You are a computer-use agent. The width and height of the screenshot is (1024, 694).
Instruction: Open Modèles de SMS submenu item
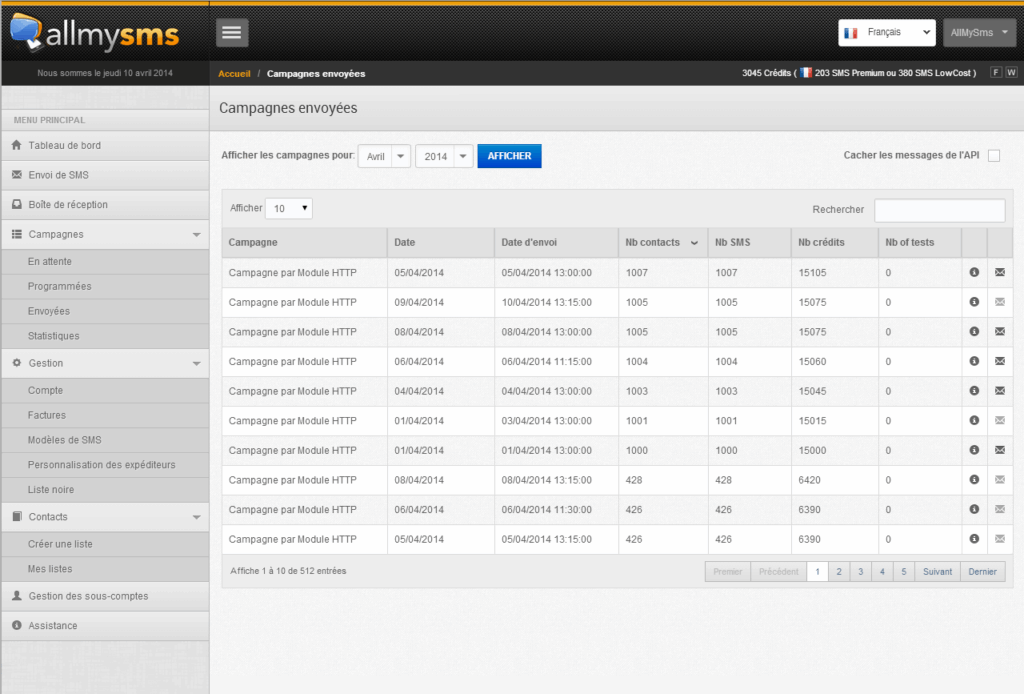[105, 439]
